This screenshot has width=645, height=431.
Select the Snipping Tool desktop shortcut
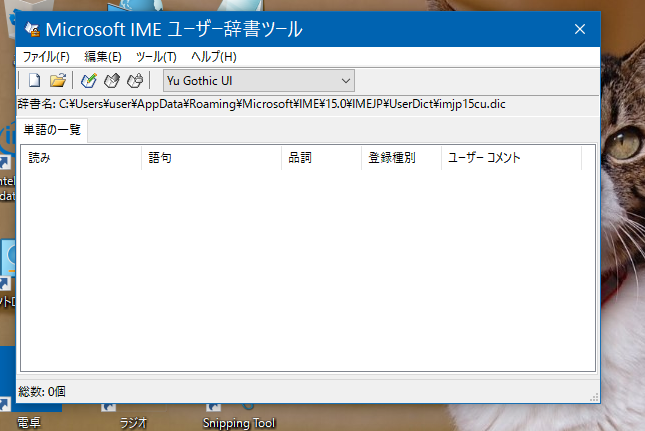(239, 416)
